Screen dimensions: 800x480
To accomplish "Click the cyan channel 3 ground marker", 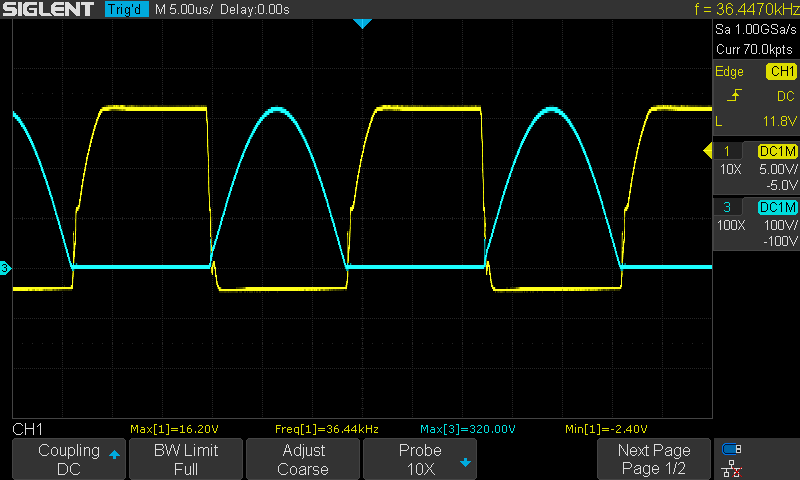I will [x=5, y=268].
